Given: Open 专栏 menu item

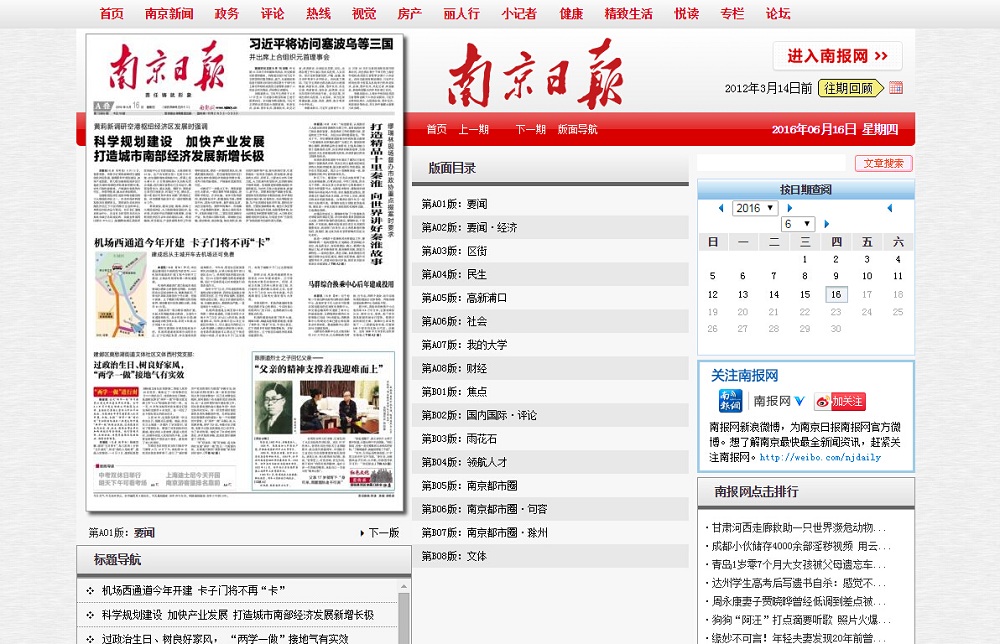Looking at the screenshot, I should tap(732, 13).
